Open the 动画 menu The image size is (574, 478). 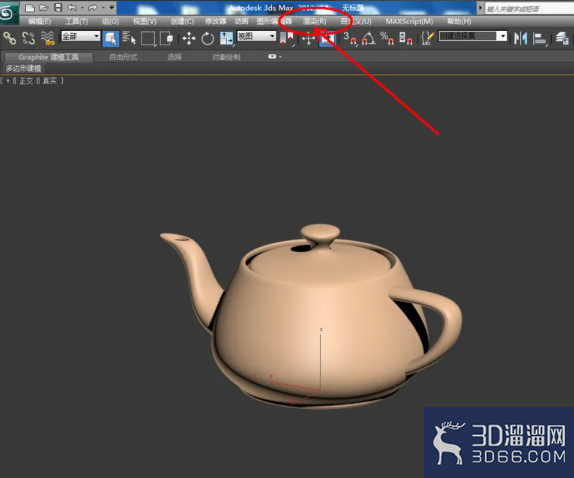241,21
